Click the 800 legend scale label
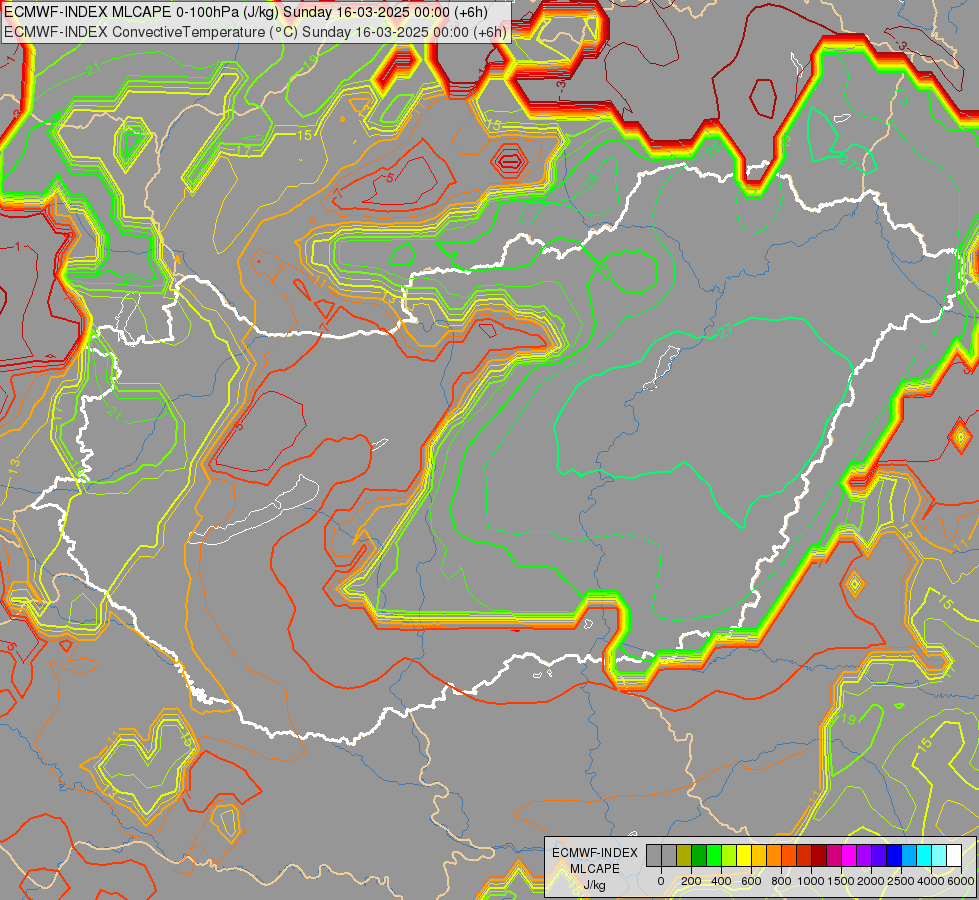The height and width of the screenshot is (900, 979). pos(781,881)
